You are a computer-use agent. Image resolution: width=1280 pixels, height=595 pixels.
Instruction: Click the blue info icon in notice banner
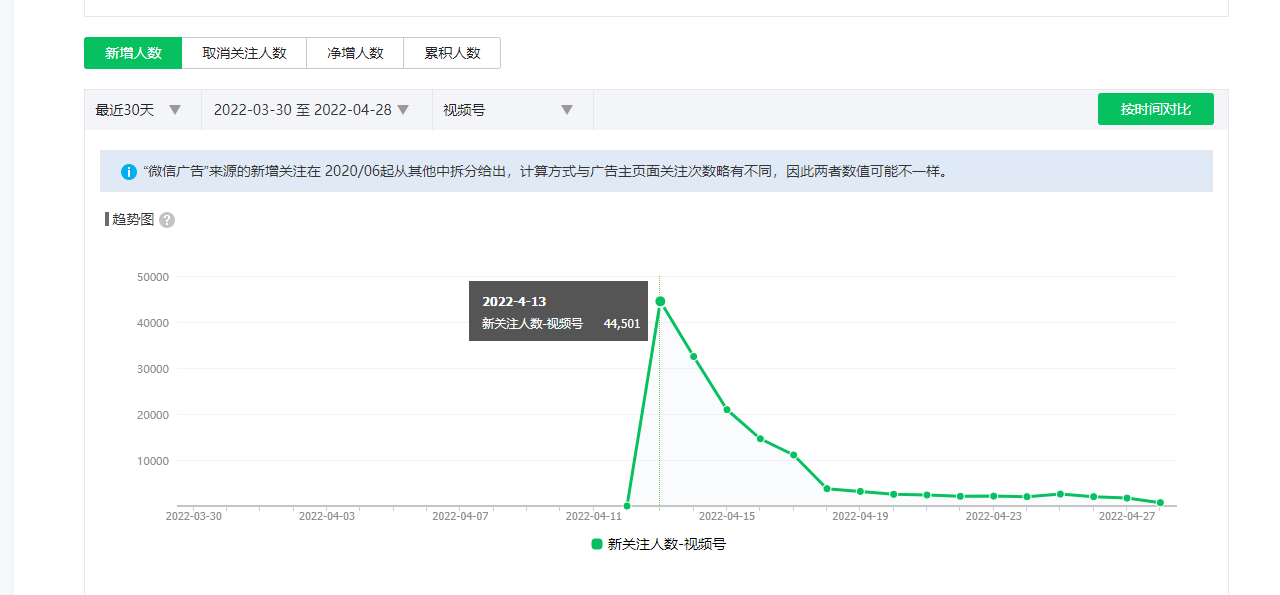[129, 172]
